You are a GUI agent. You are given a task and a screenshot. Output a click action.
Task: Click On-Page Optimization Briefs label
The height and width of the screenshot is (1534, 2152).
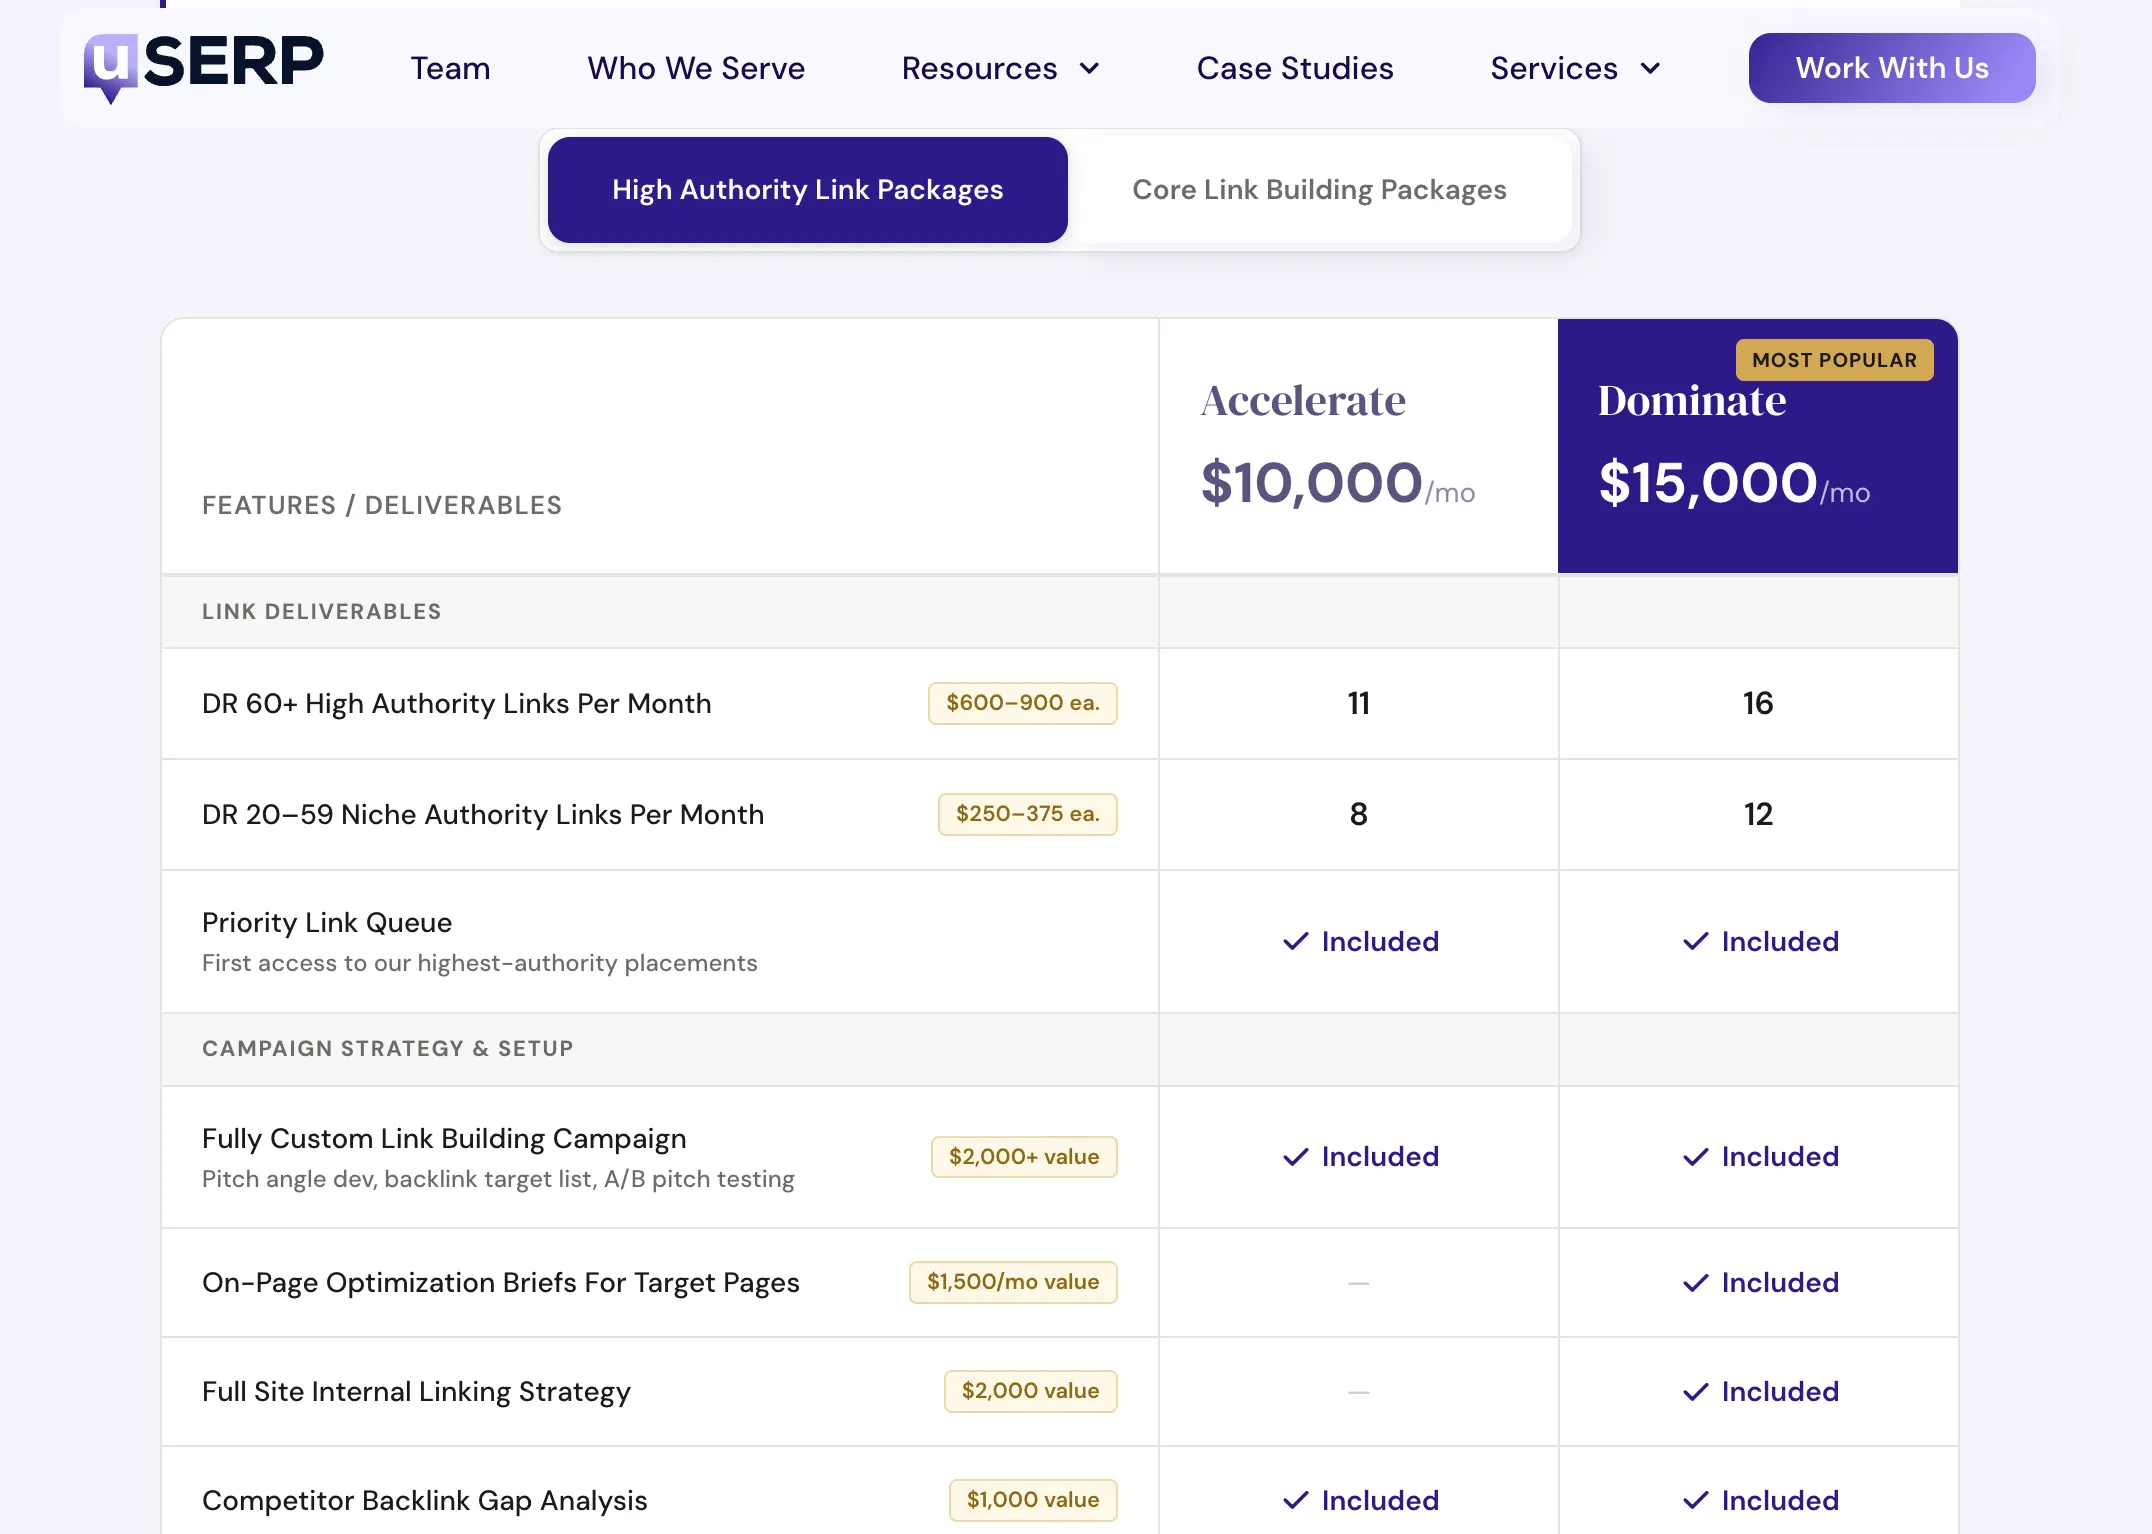(x=501, y=1282)
